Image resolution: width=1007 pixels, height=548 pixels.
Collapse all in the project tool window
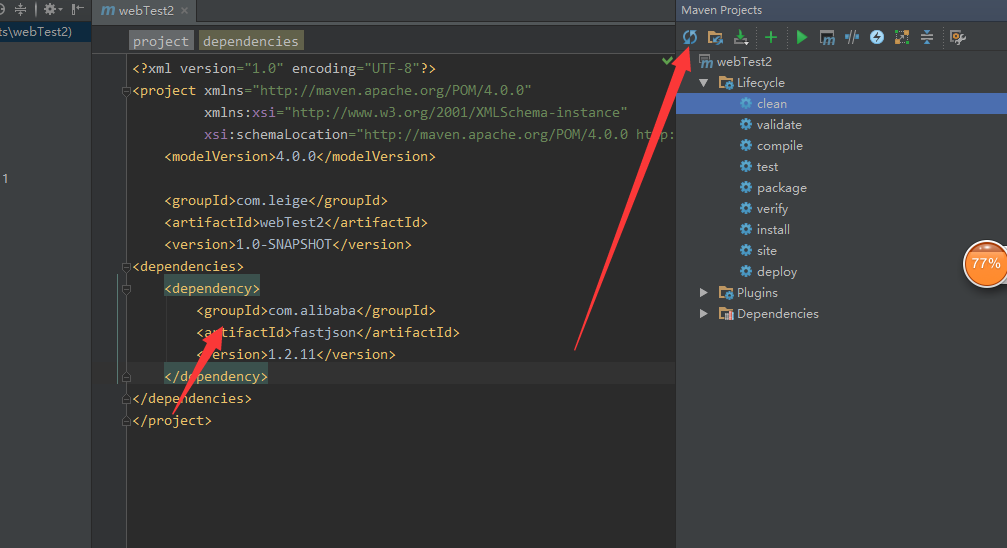coord(21,9)
